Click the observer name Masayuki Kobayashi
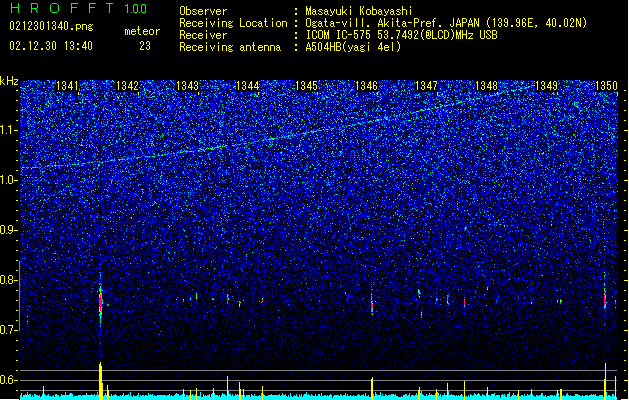Image resolution: width=629 pixels, height=400 pixels. (x=359, y=11)
